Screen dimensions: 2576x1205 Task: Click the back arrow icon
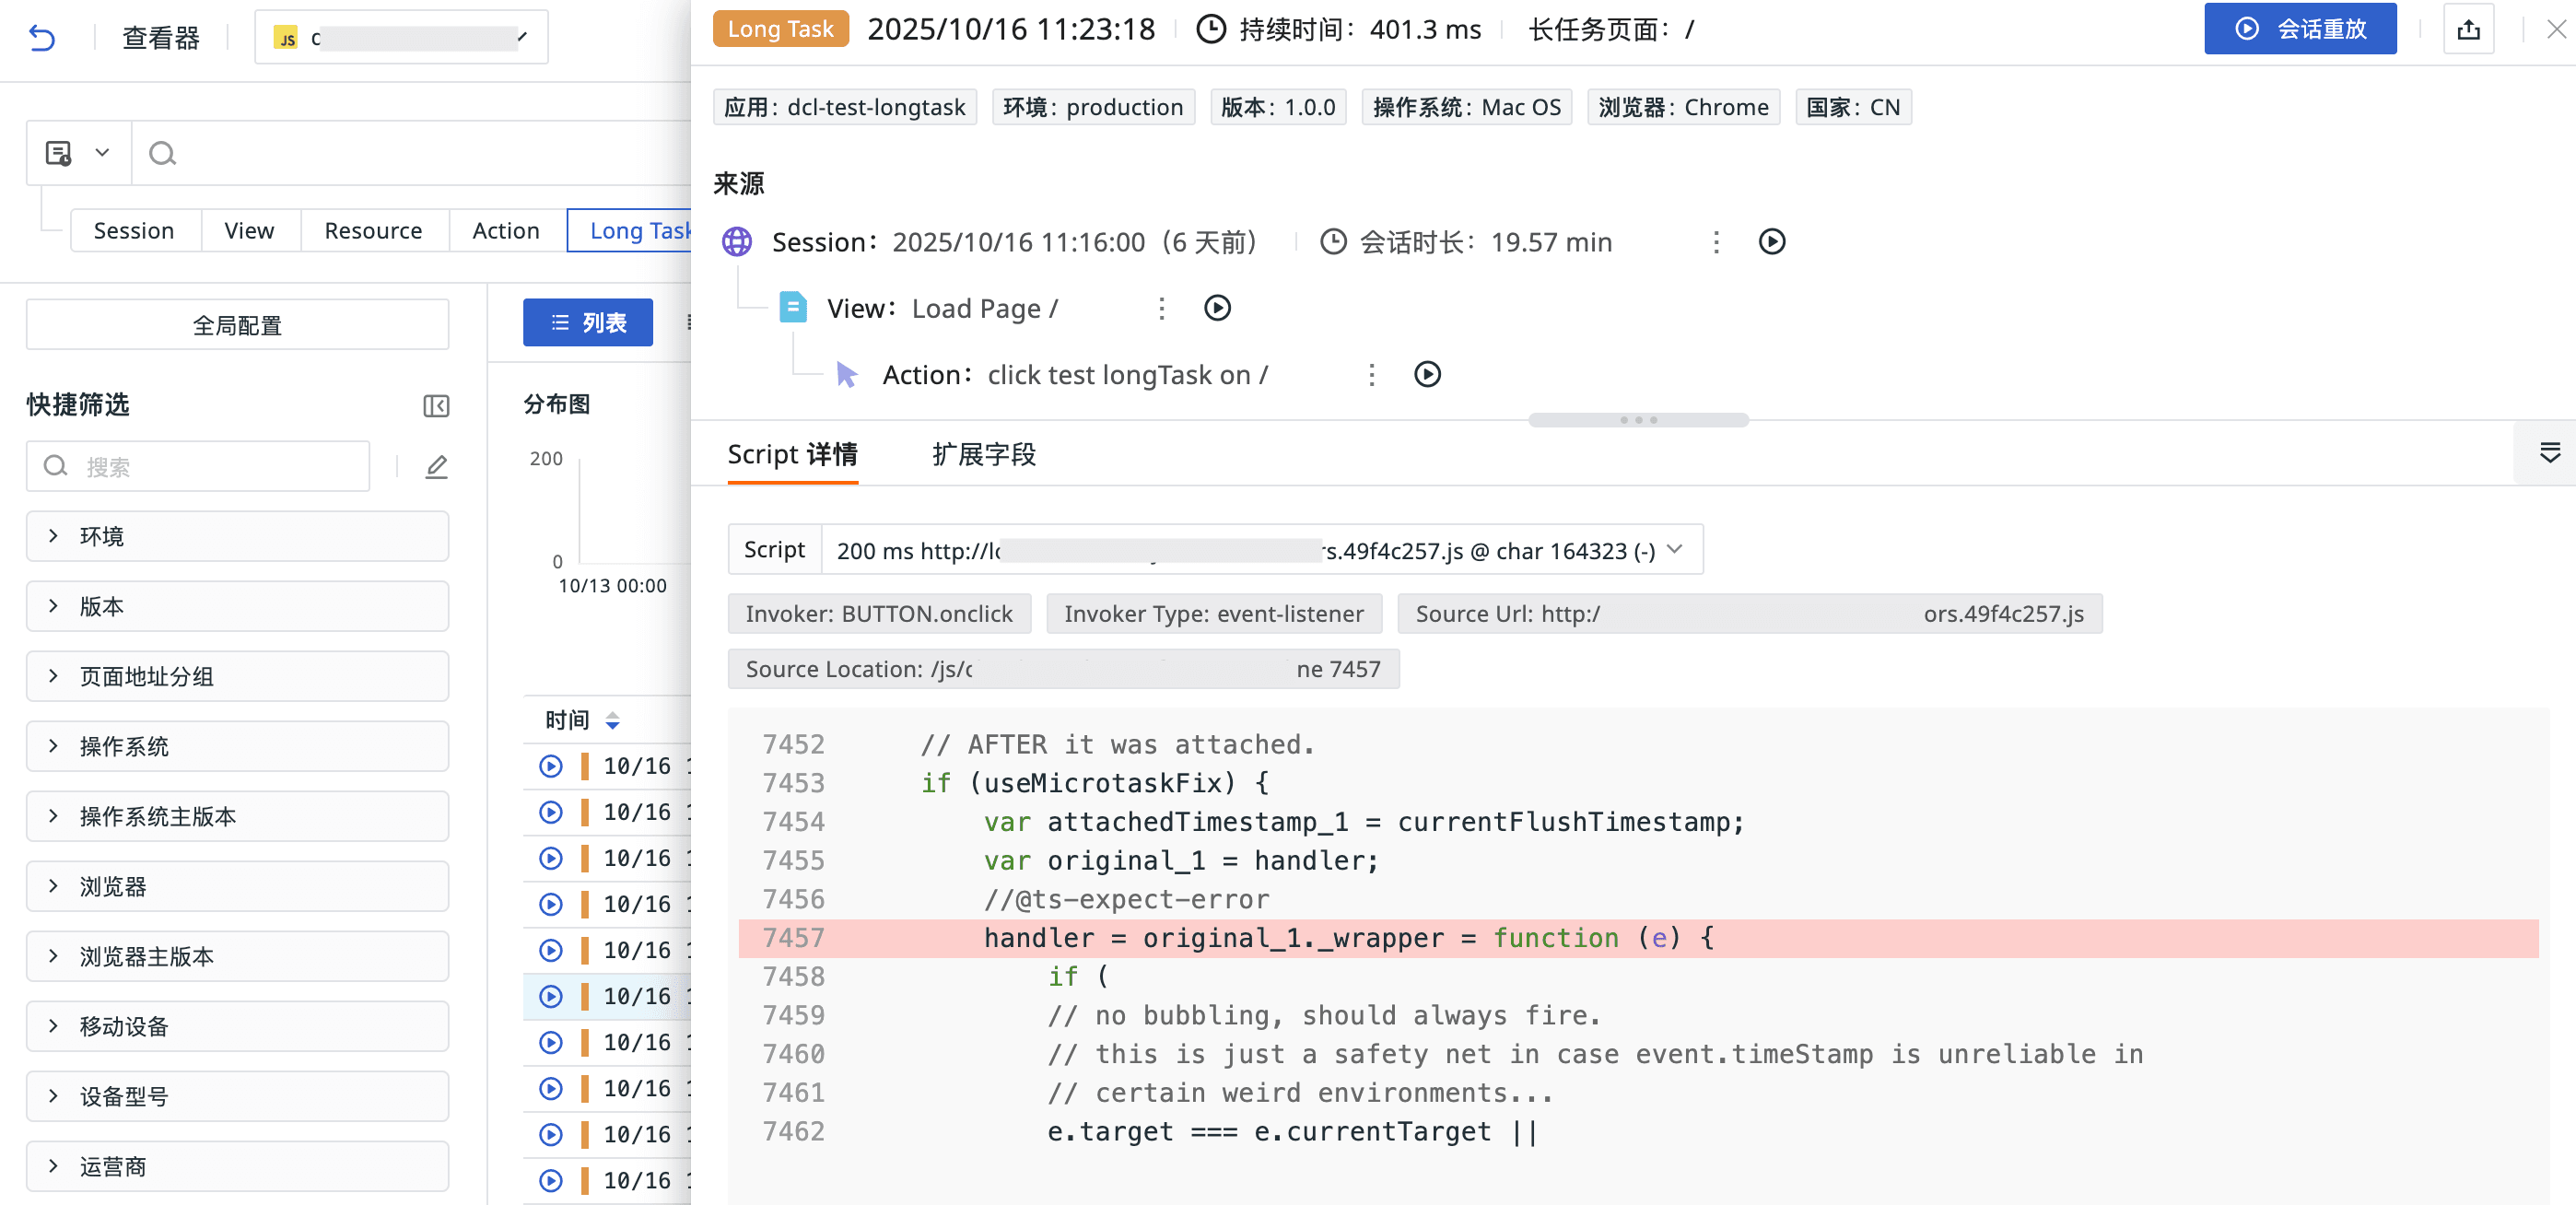click(x=42, y=38)
